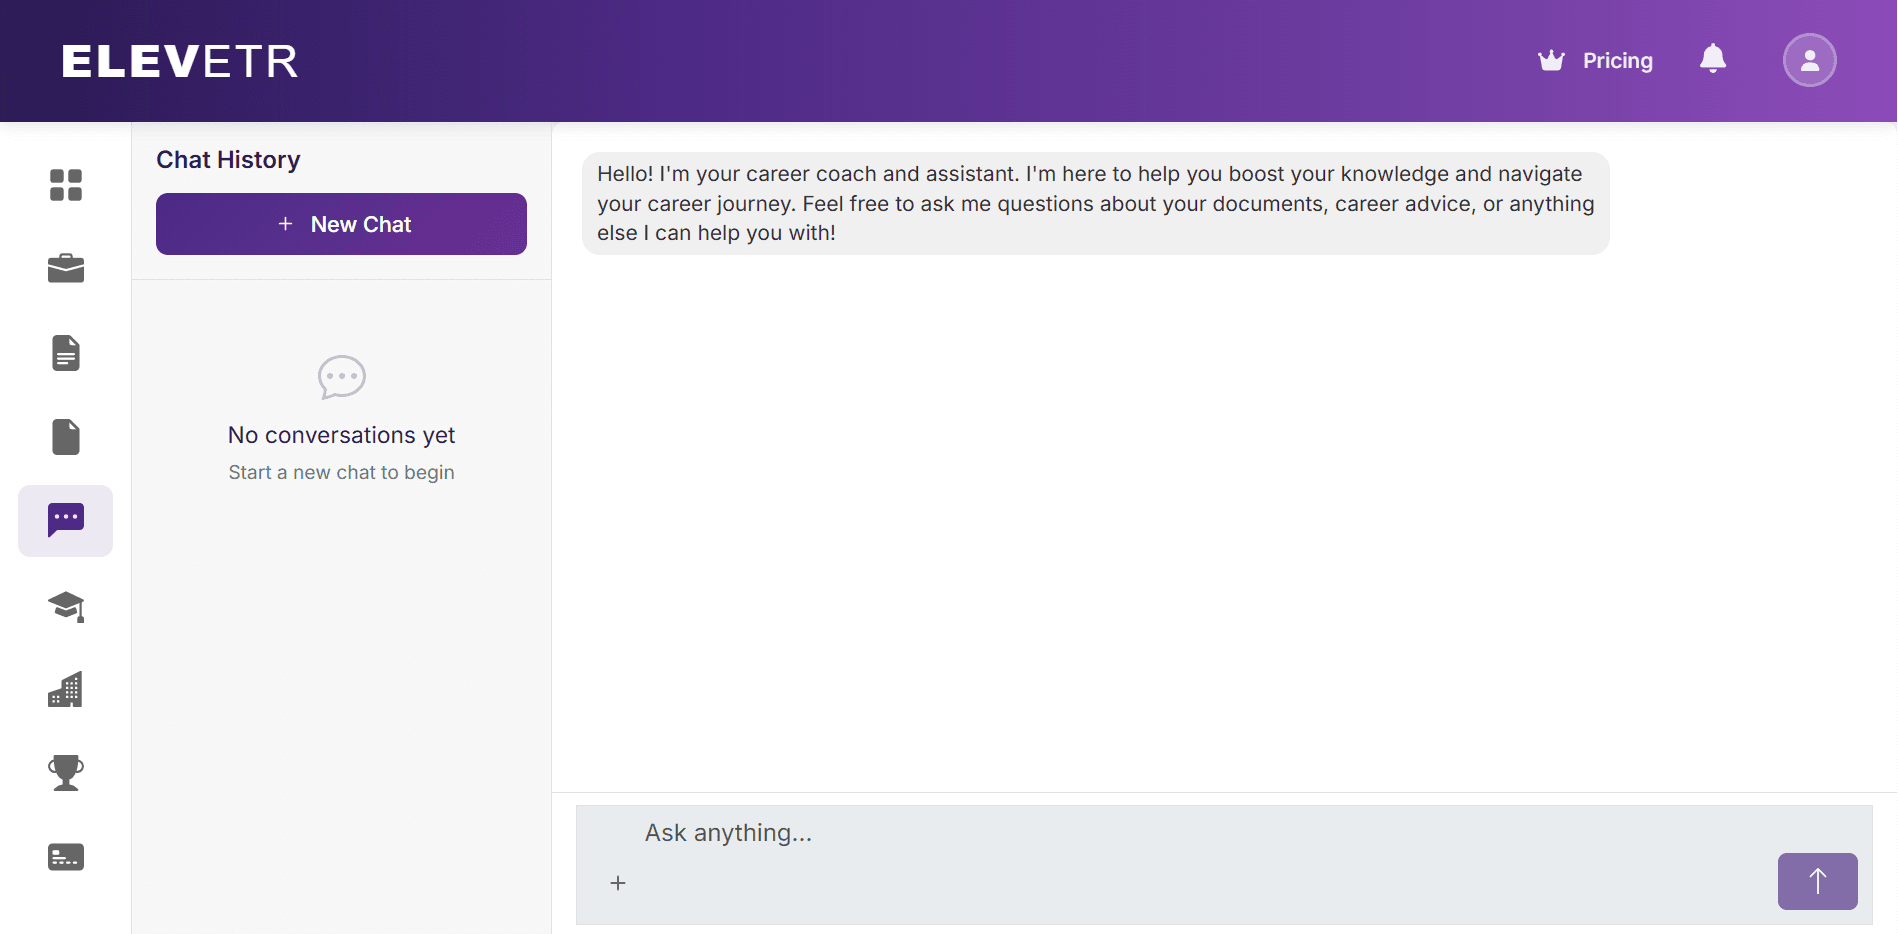Viewport: 1898px width, 934px height.
Task: Click the crown icon beside Pricing
Action: tap(1551, 61)
